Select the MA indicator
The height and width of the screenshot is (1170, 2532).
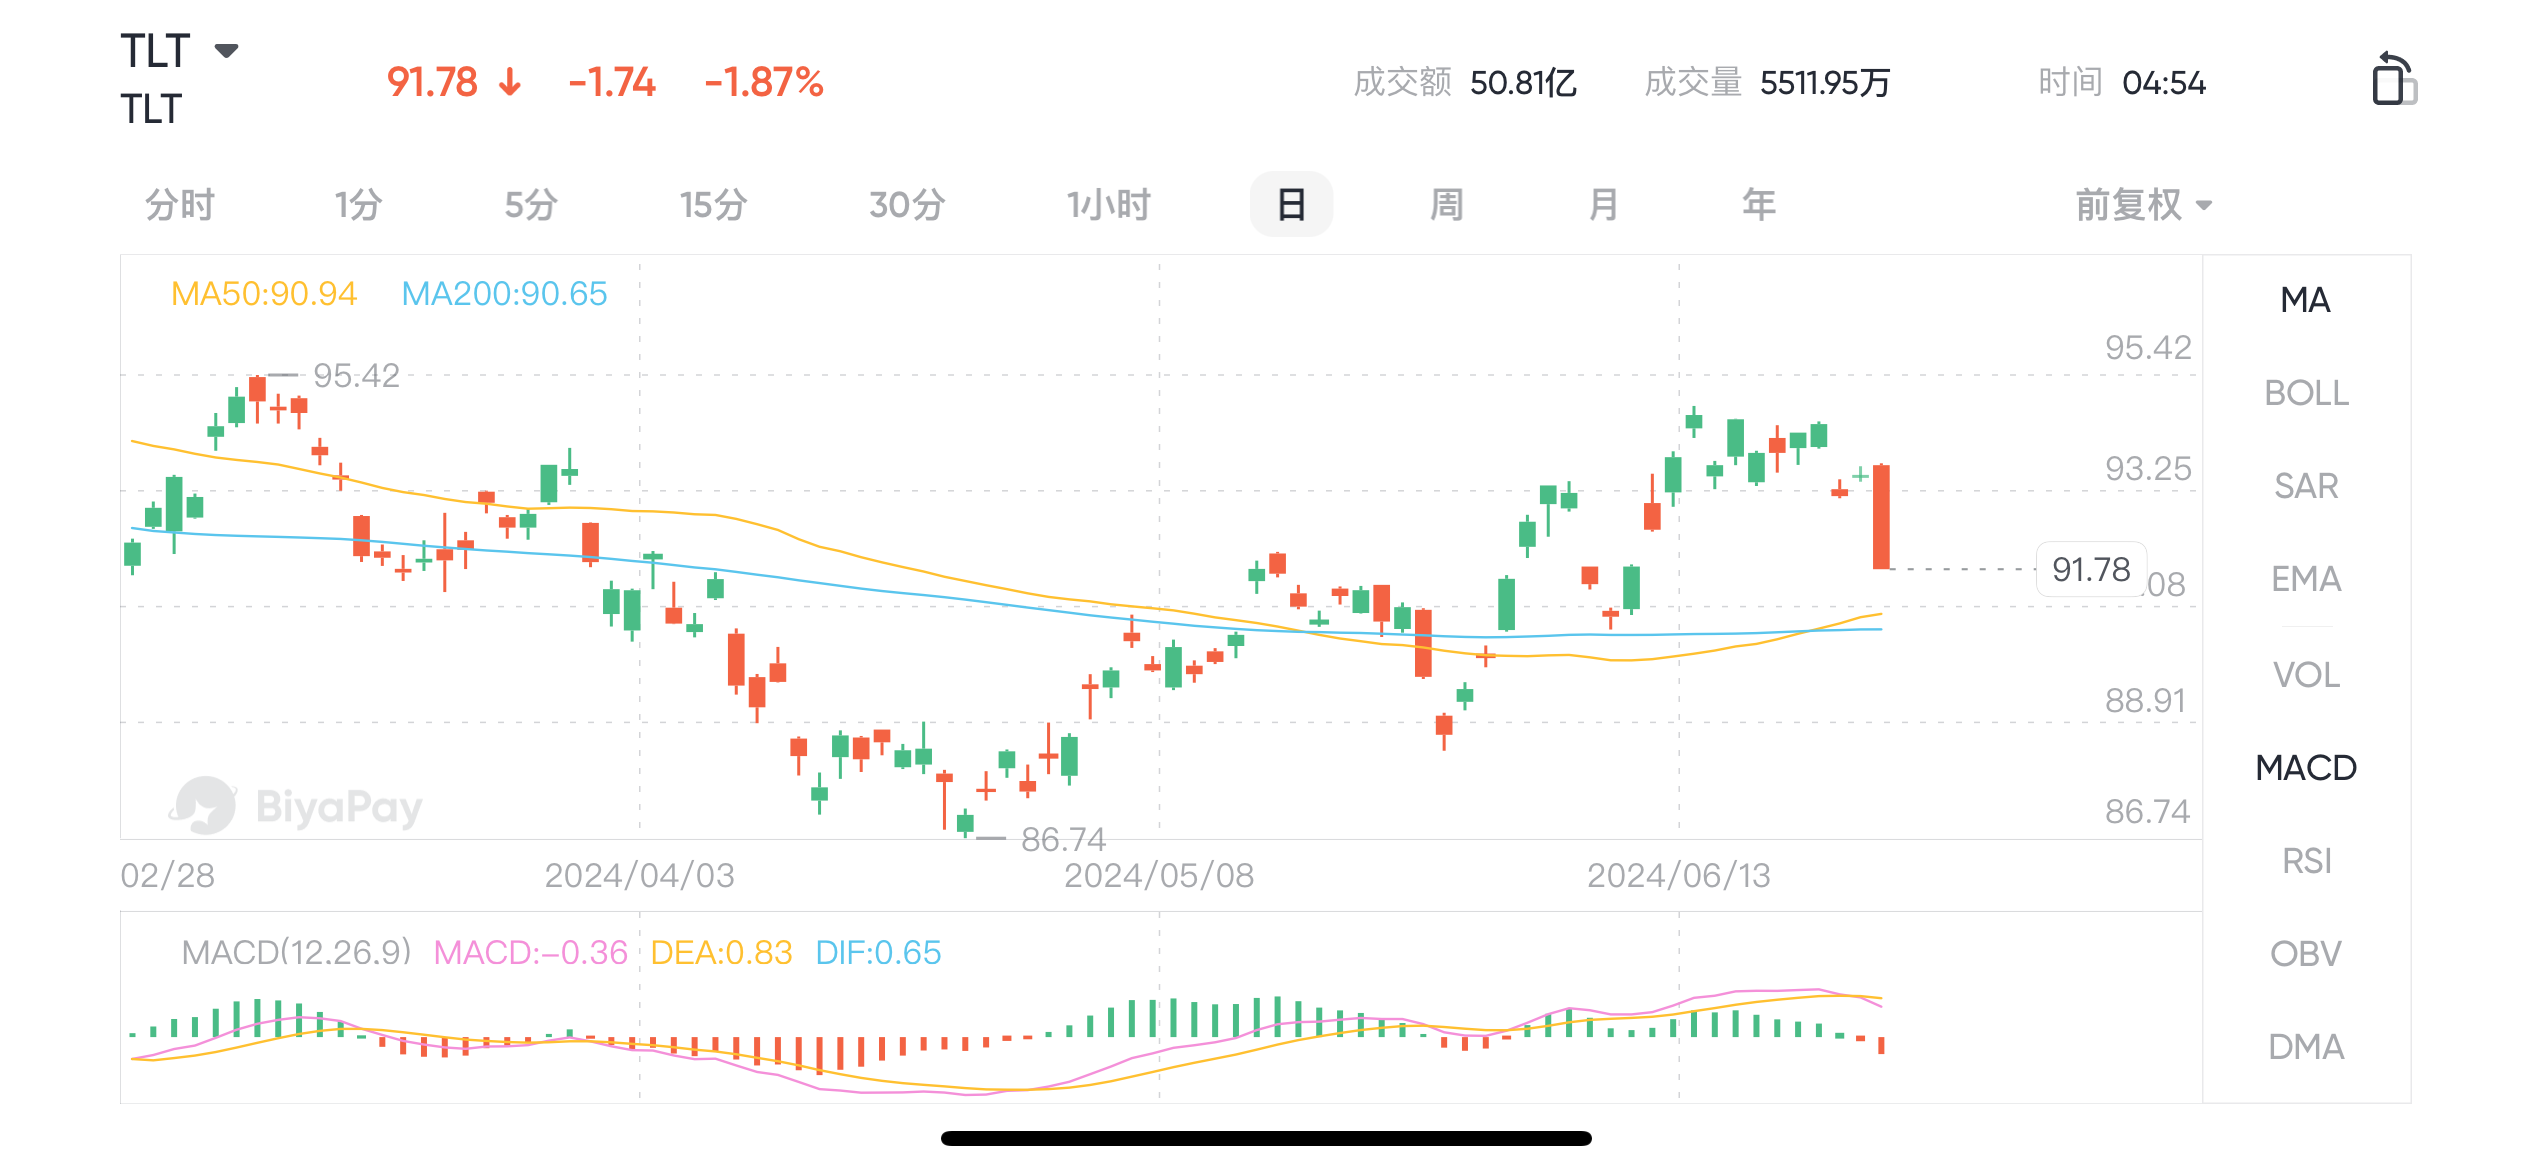coord(2306,300)
